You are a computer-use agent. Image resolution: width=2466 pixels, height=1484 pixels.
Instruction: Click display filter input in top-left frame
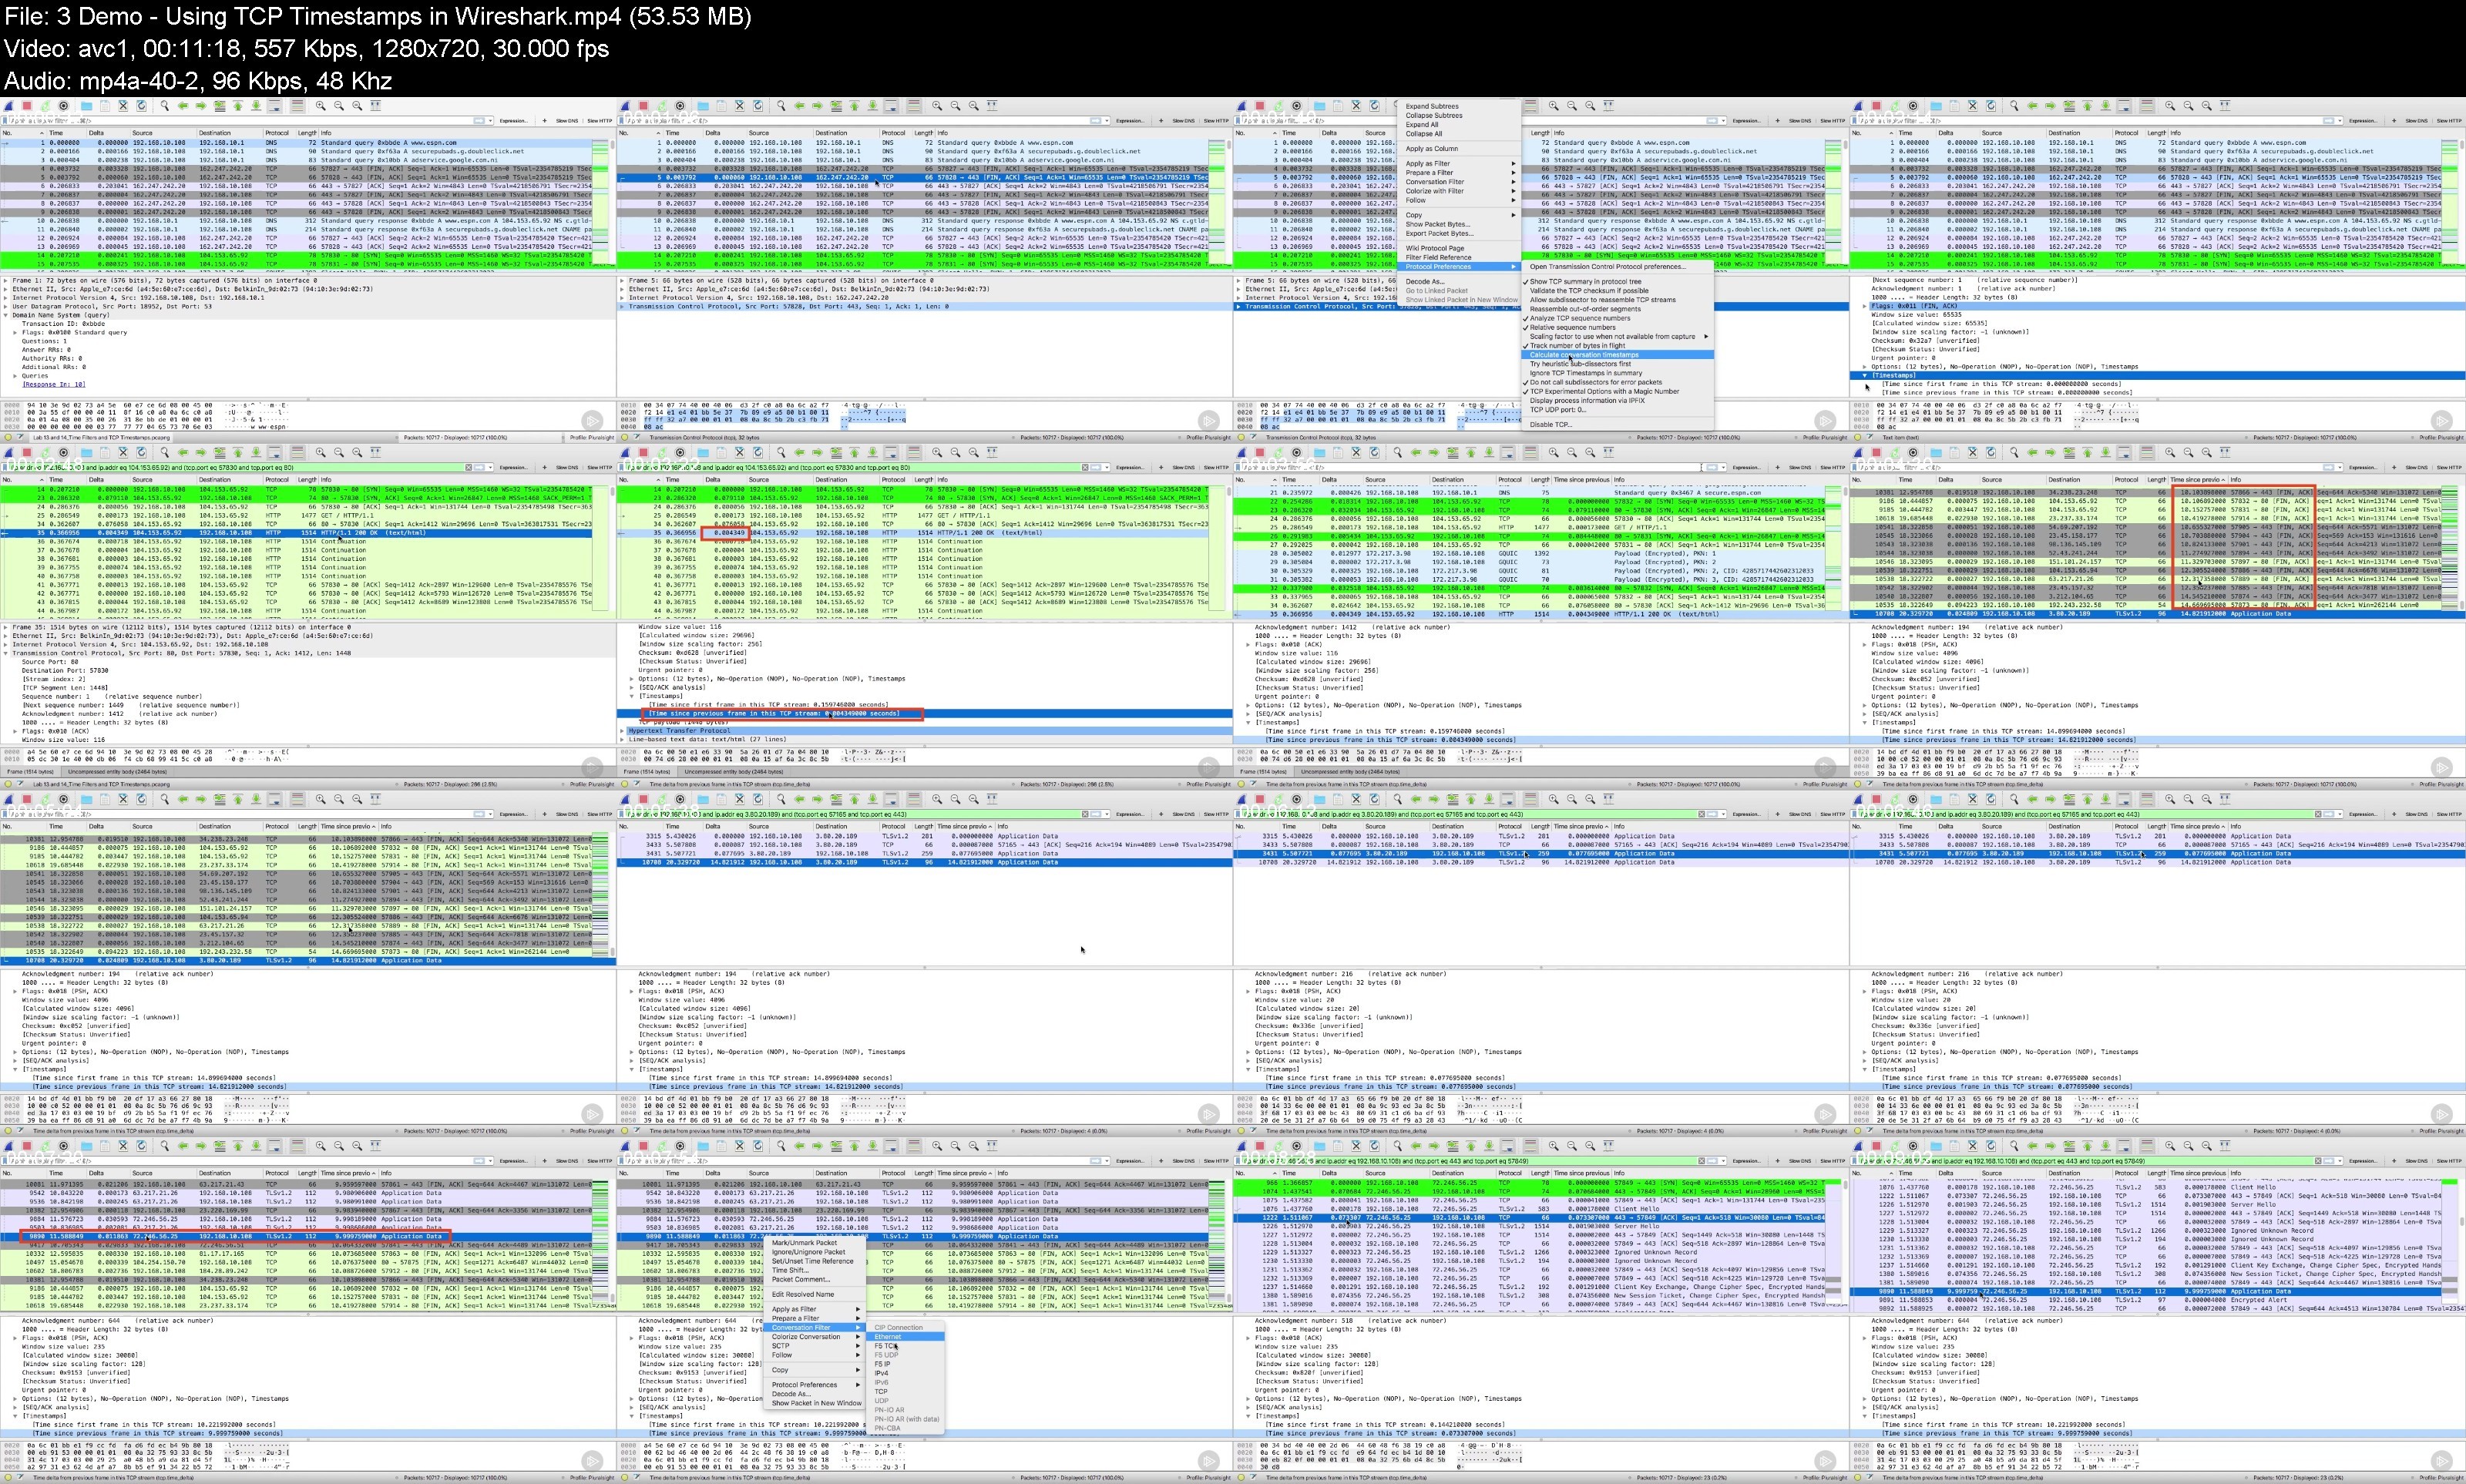point(247,121)
